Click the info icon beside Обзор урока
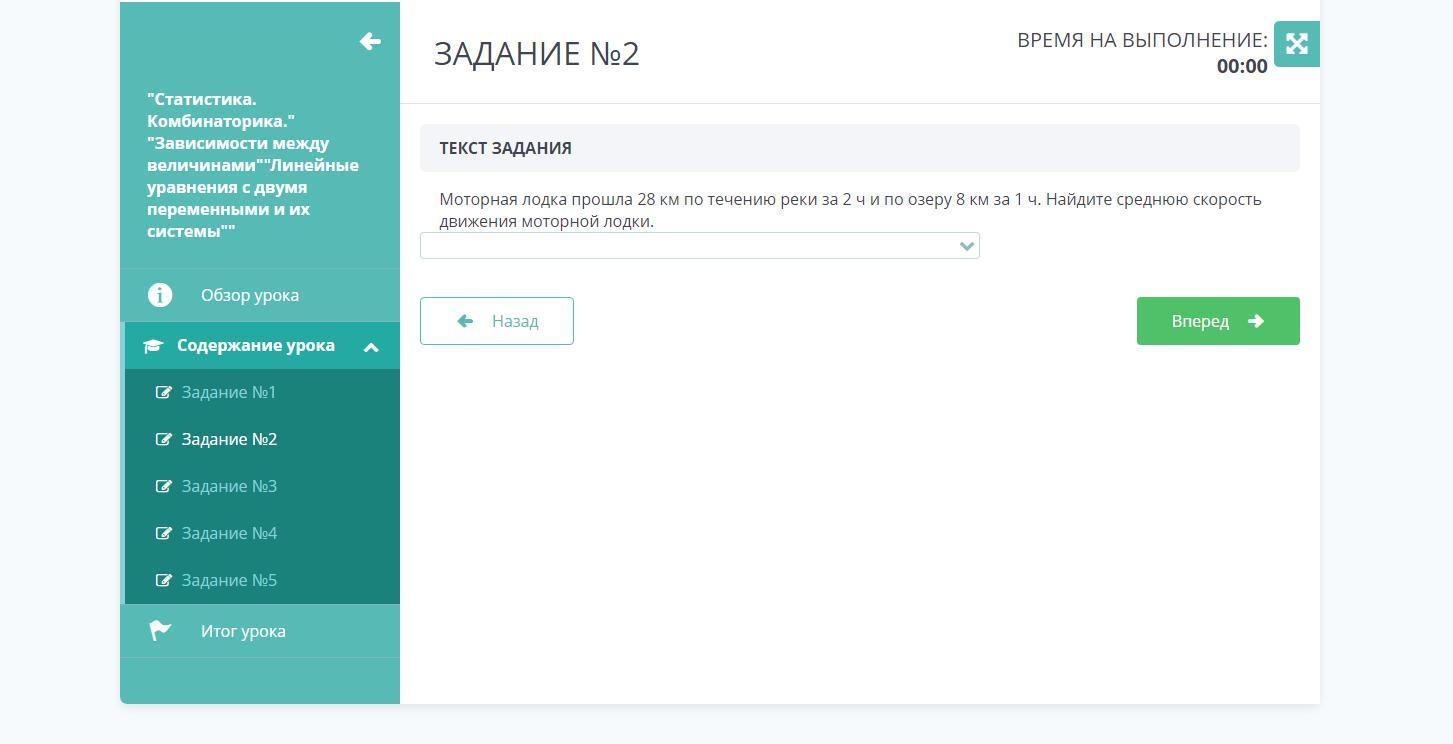This screenshot has width=1453, height=744. pos(160,295)
